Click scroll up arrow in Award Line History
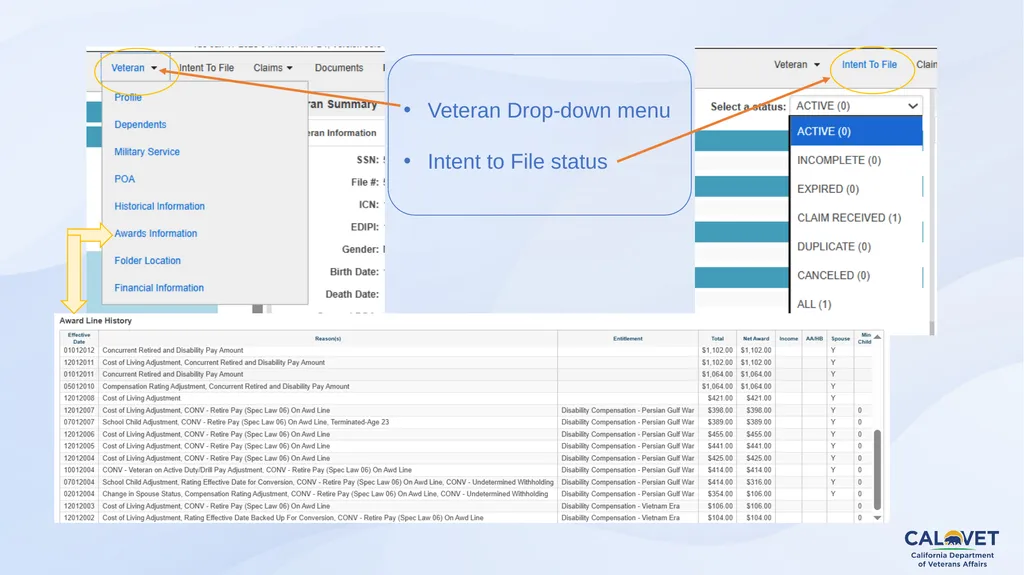 tap(878, 337)
